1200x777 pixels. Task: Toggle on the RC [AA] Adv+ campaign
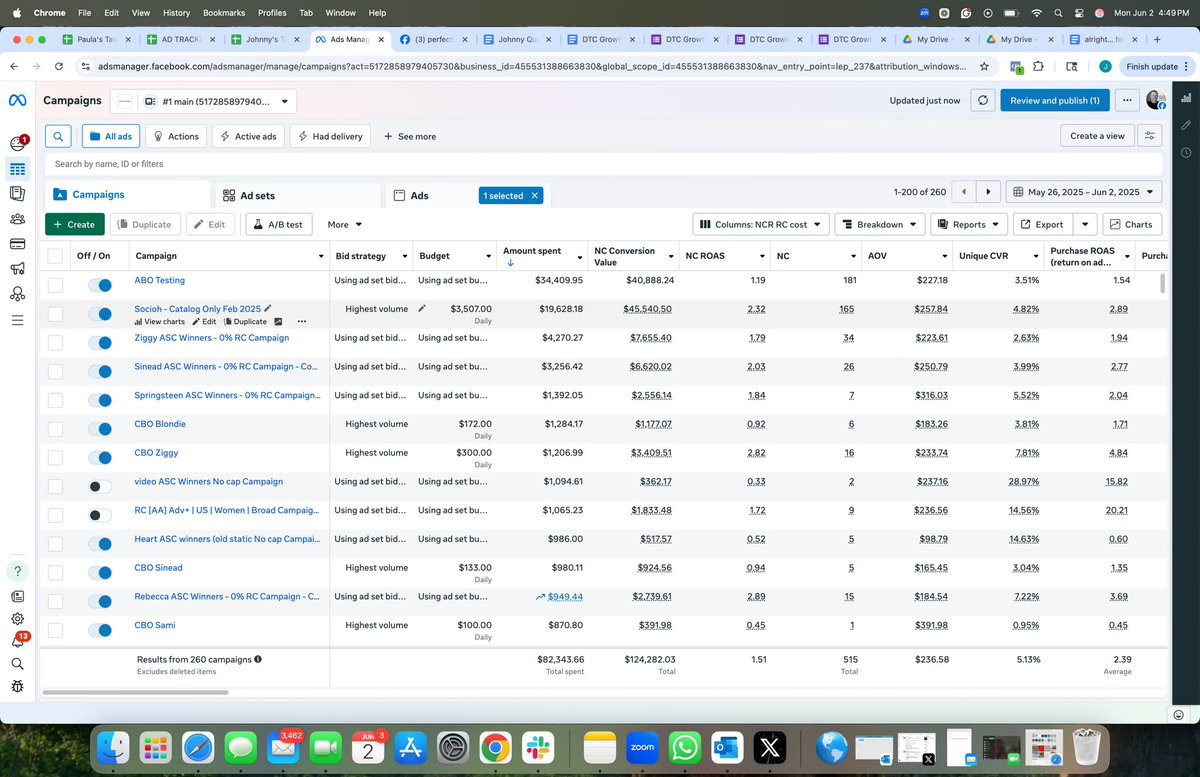pos(100,515)
